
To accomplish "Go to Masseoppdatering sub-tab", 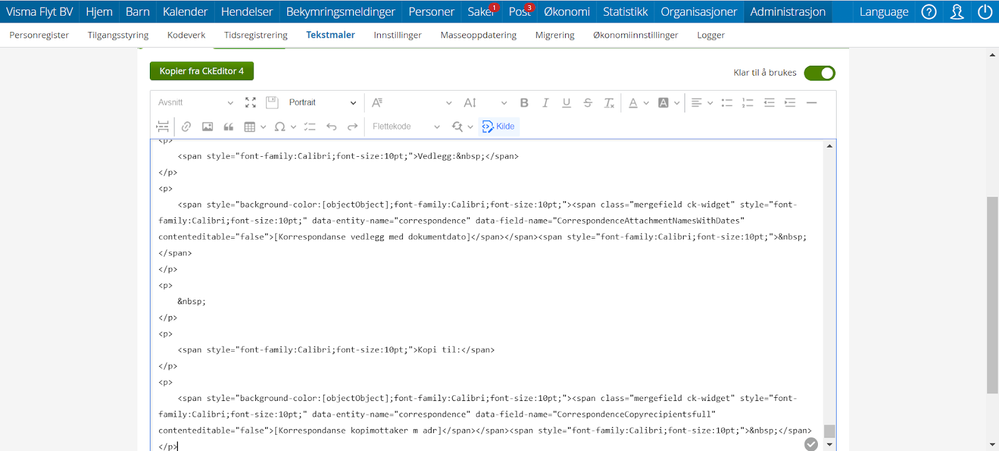I will point(478,36).
